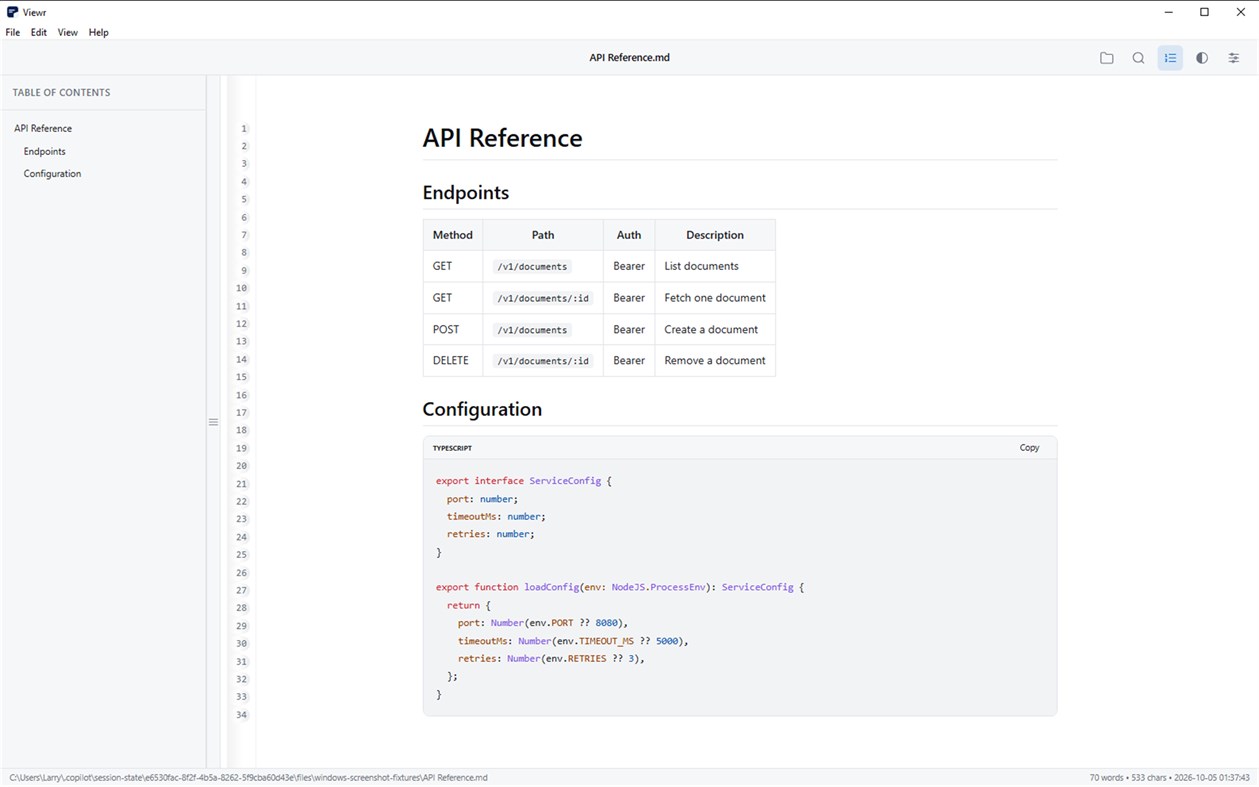
Task: Open the Help menu
Action: click(x=98, y=32)
